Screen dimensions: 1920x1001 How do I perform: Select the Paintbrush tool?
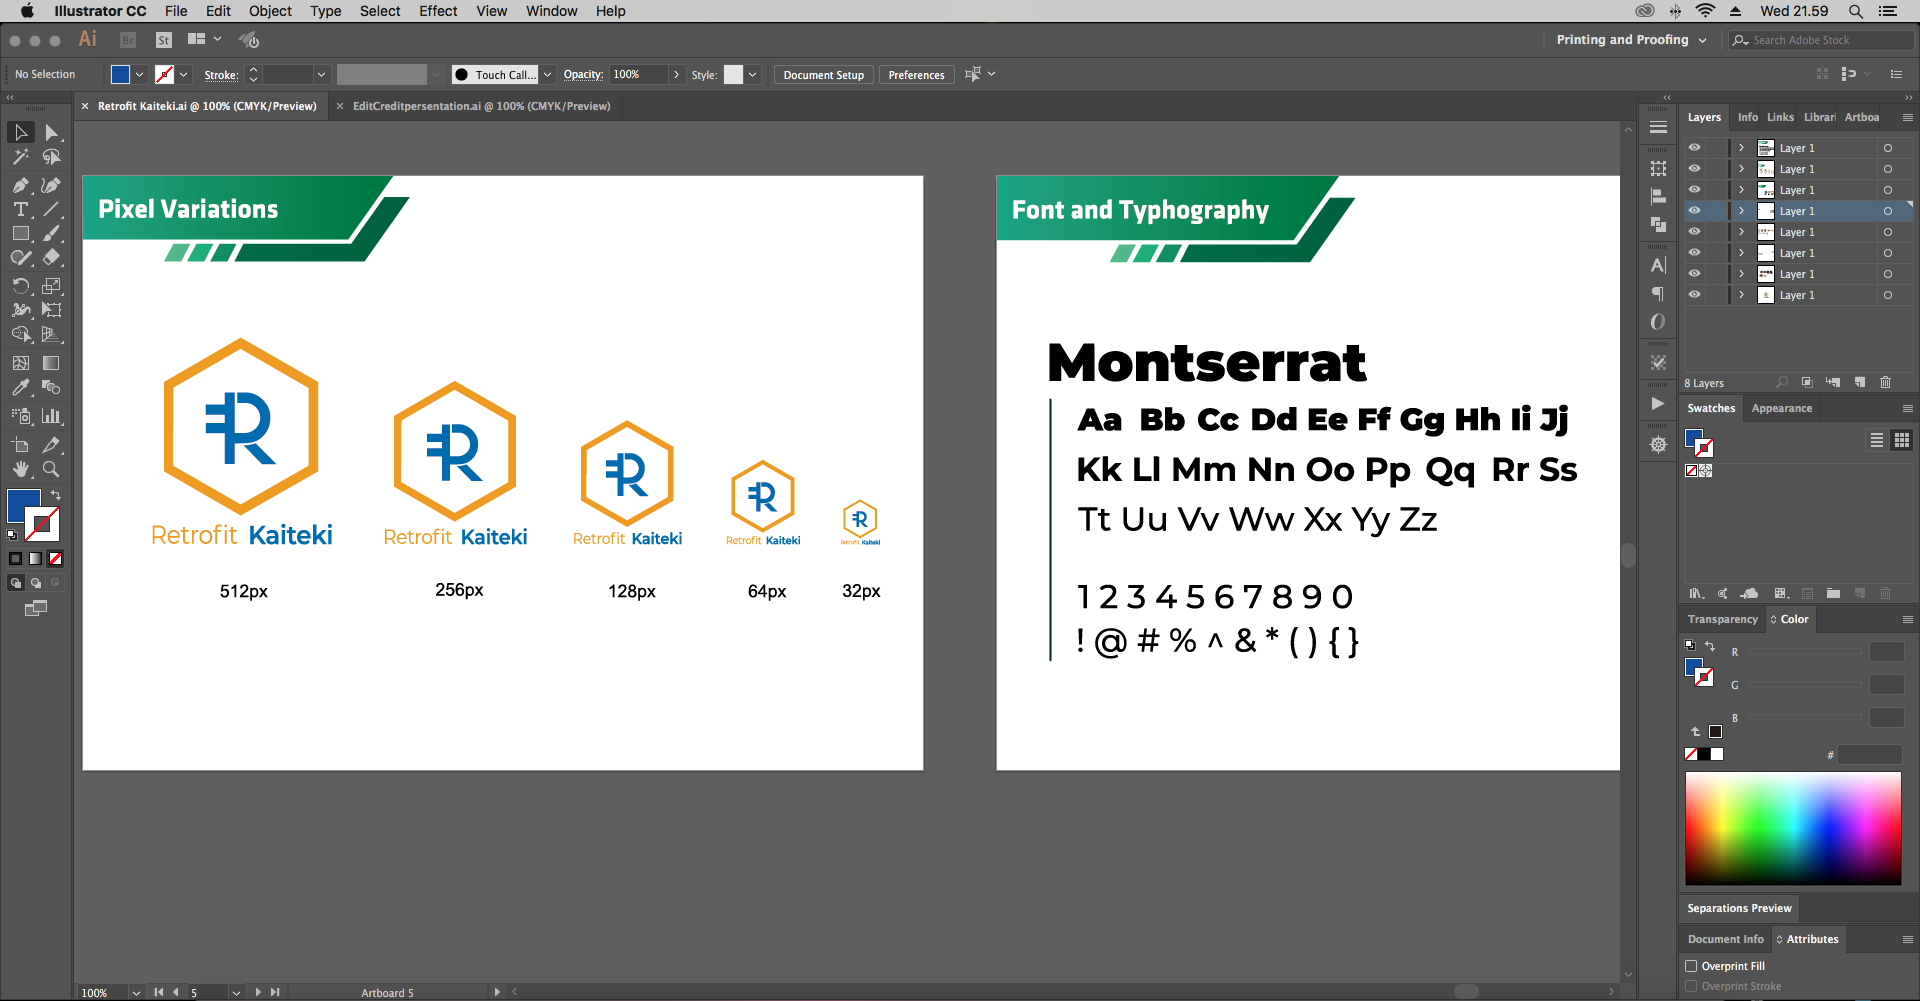tap(52, 233)
